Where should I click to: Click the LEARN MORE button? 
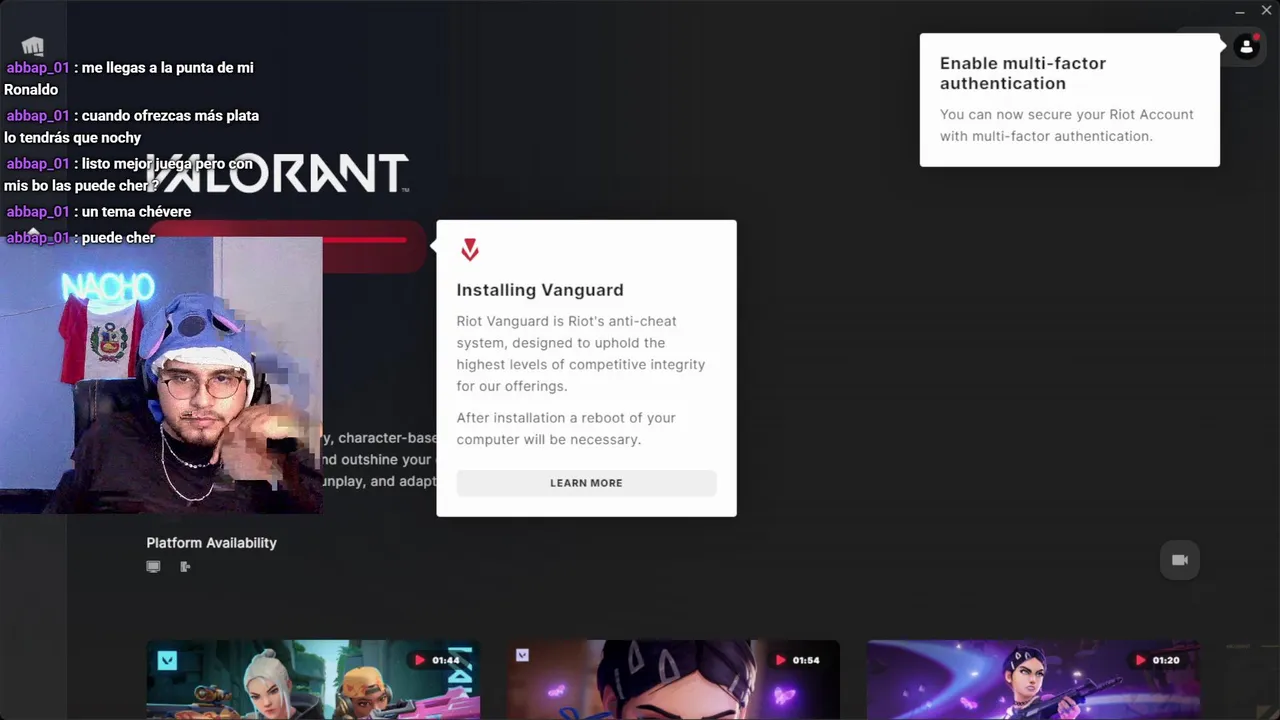tap(586, 483)
